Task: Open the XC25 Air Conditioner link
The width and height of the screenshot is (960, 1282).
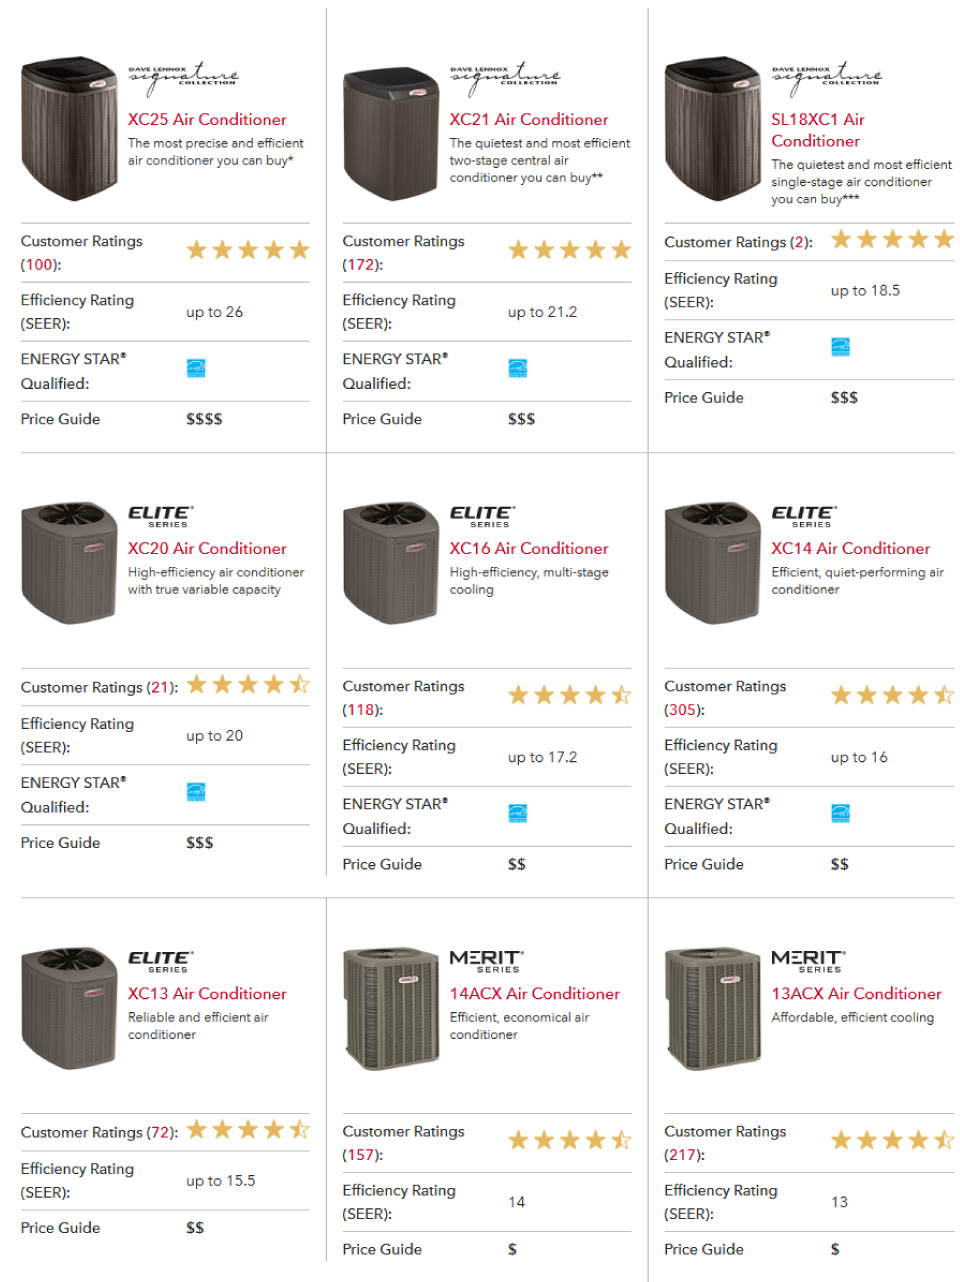Action: pos(207,119)
